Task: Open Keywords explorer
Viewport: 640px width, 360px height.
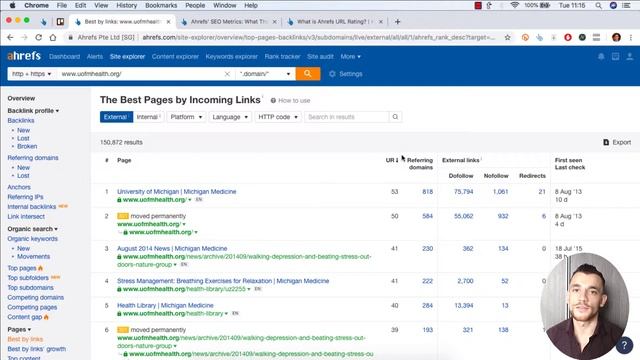Action: (x=231, y=57)
